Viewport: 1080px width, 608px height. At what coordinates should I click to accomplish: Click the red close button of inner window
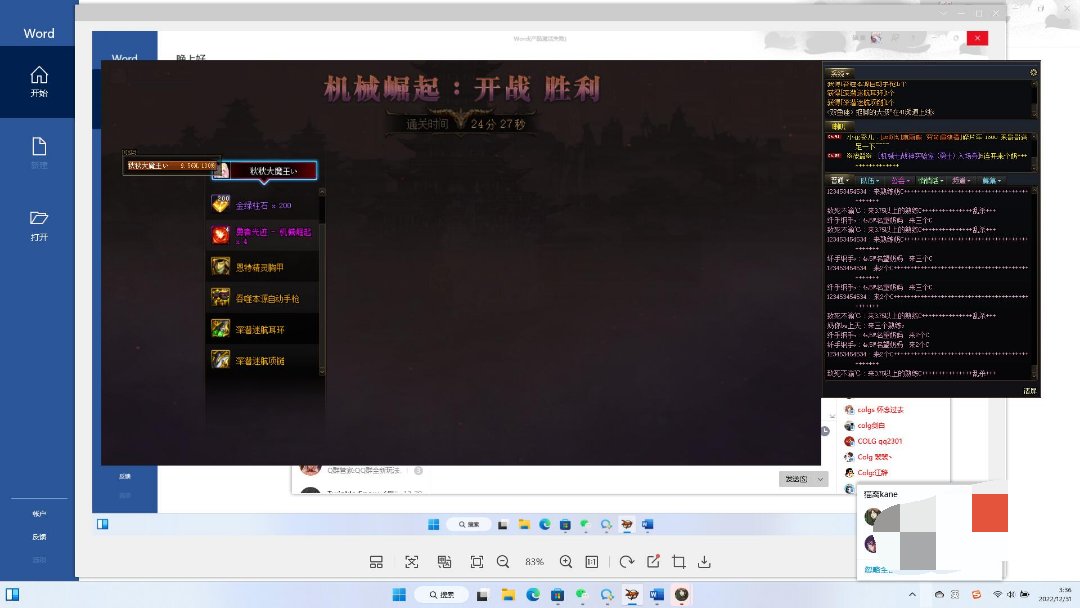[977, 39]
